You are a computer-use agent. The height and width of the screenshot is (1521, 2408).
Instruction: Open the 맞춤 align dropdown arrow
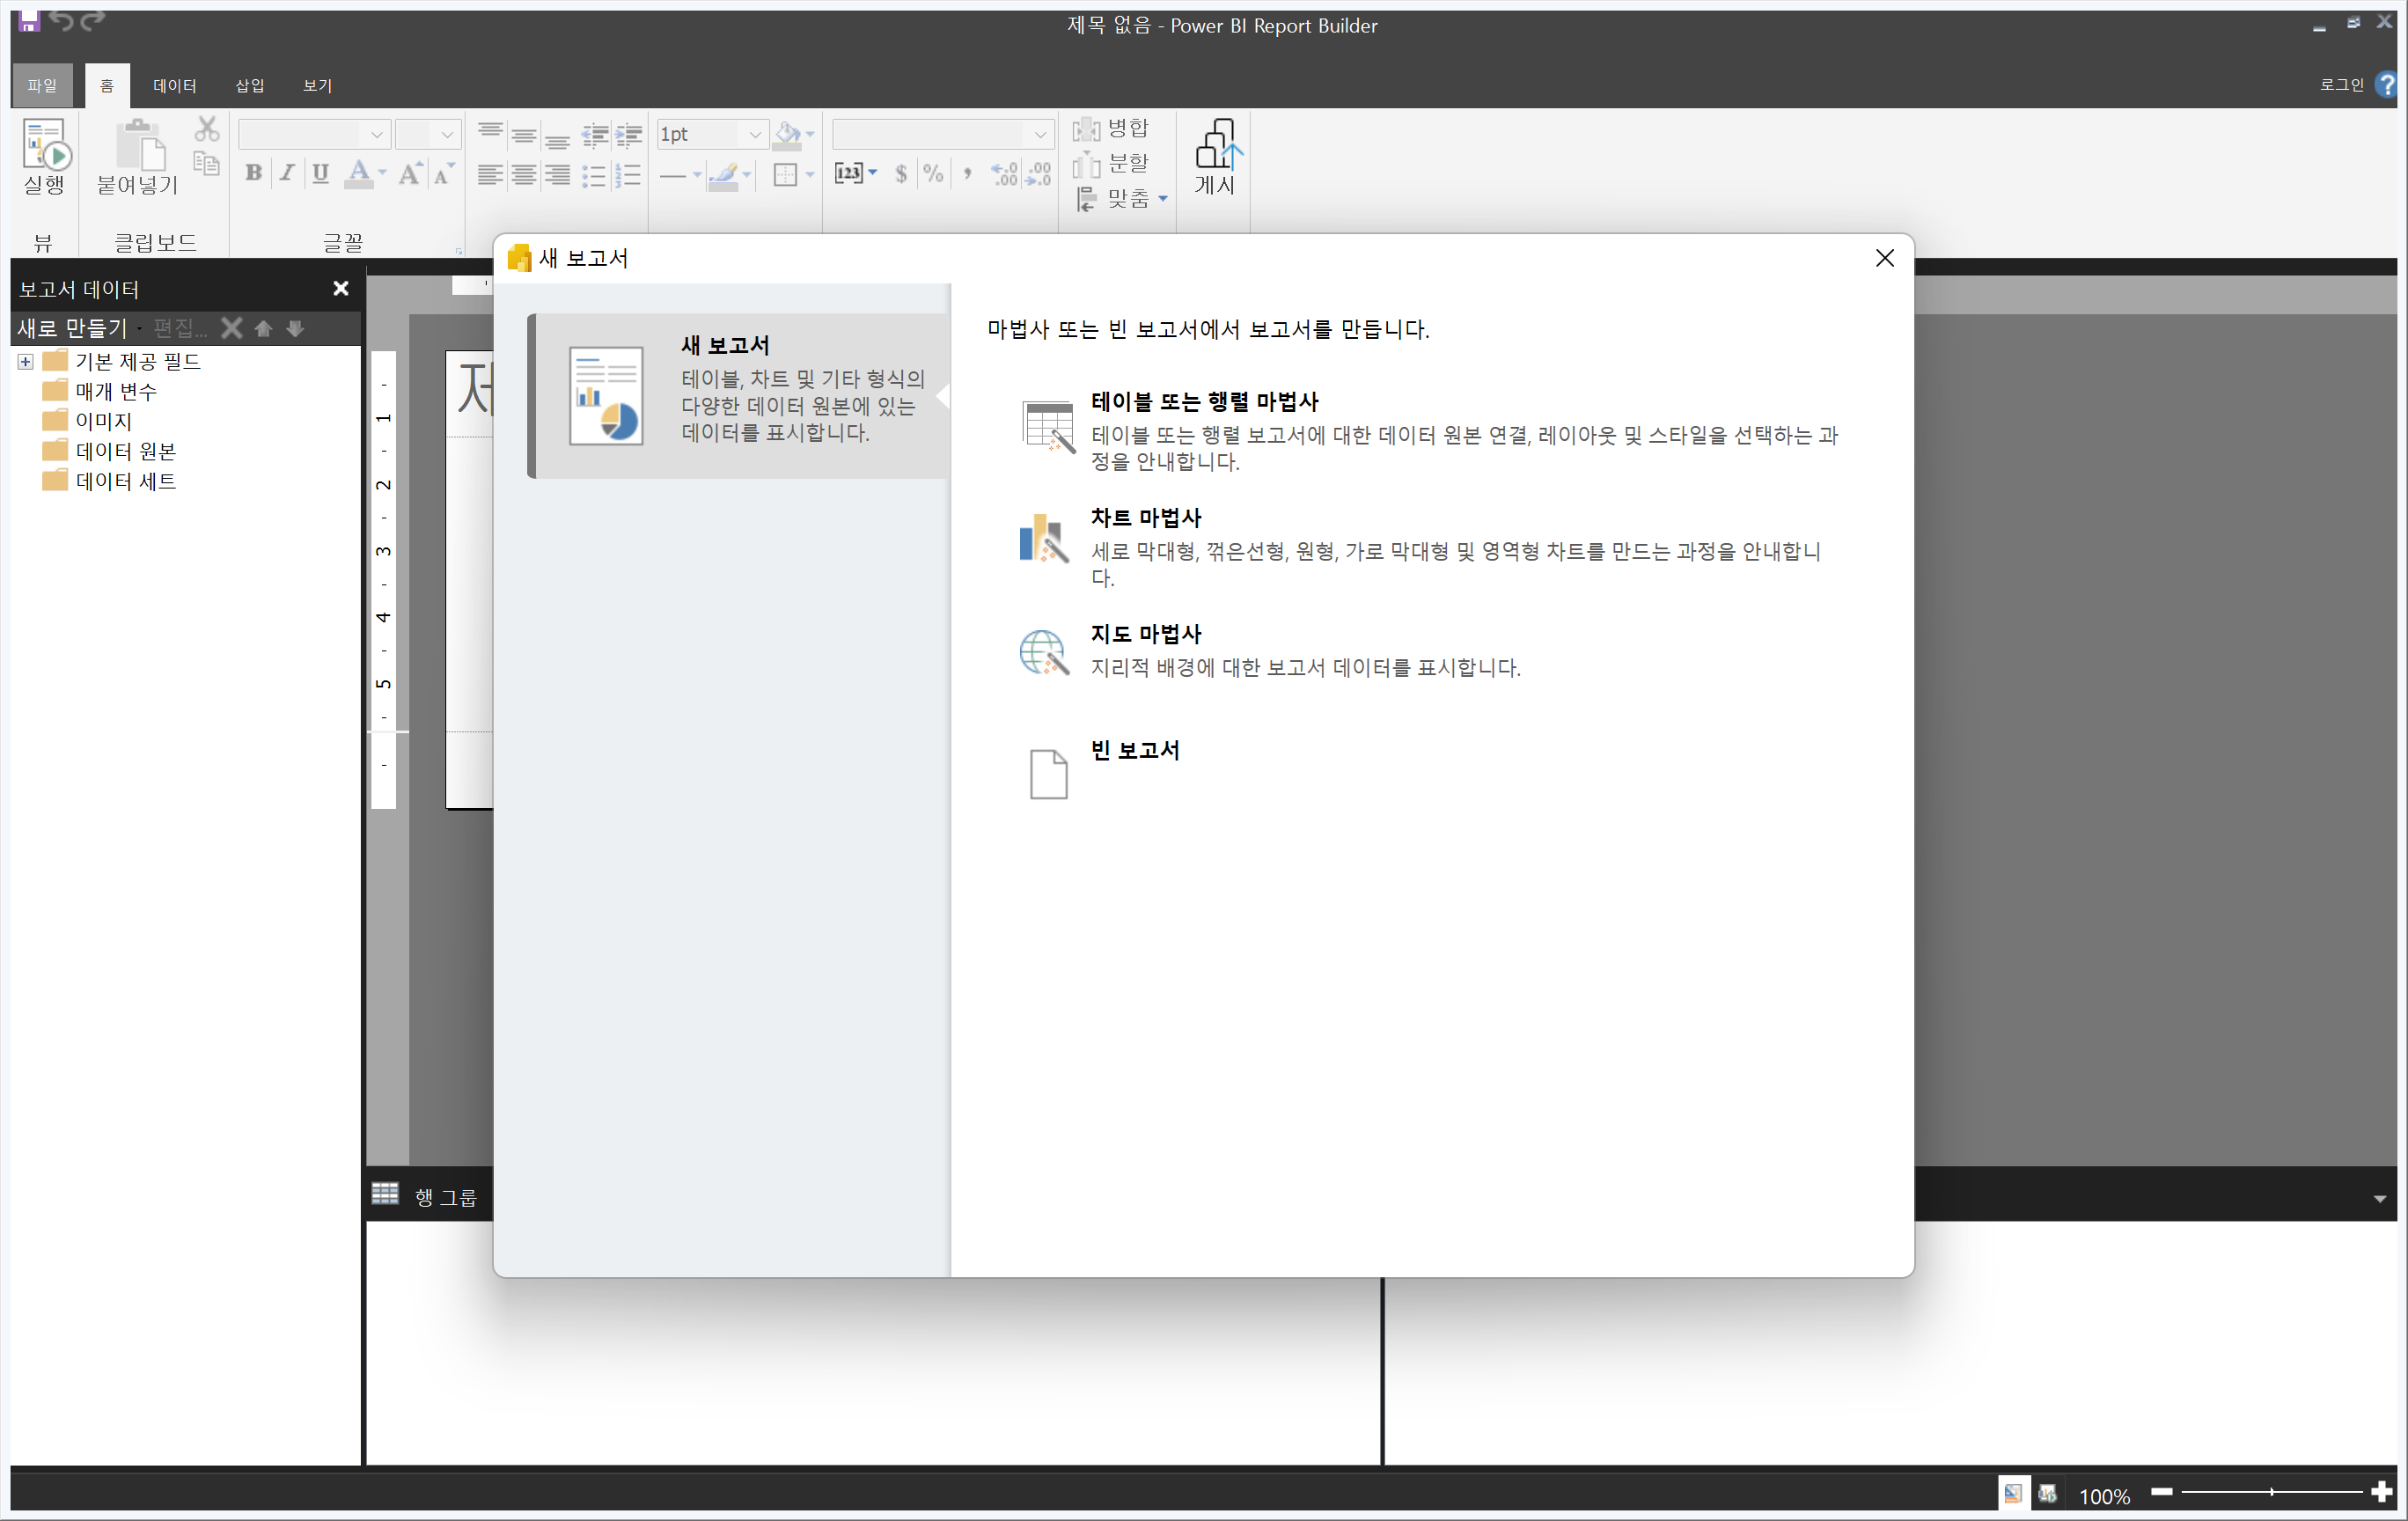1163,199
